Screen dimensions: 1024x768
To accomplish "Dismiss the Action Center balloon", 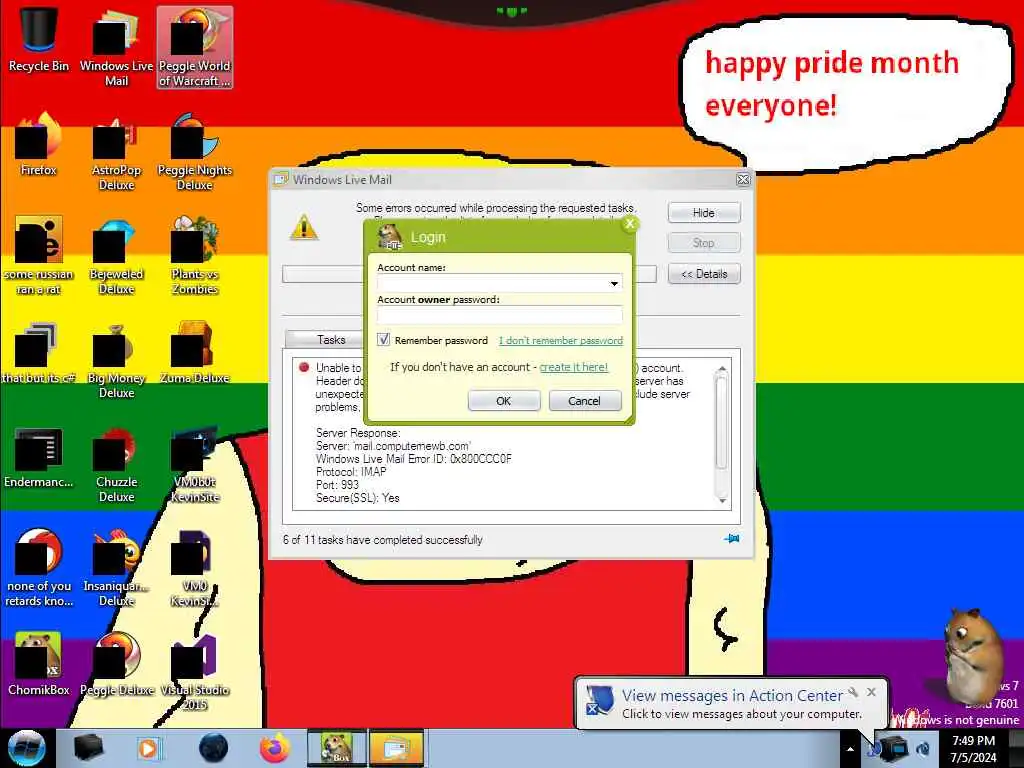I will (871, 692).
